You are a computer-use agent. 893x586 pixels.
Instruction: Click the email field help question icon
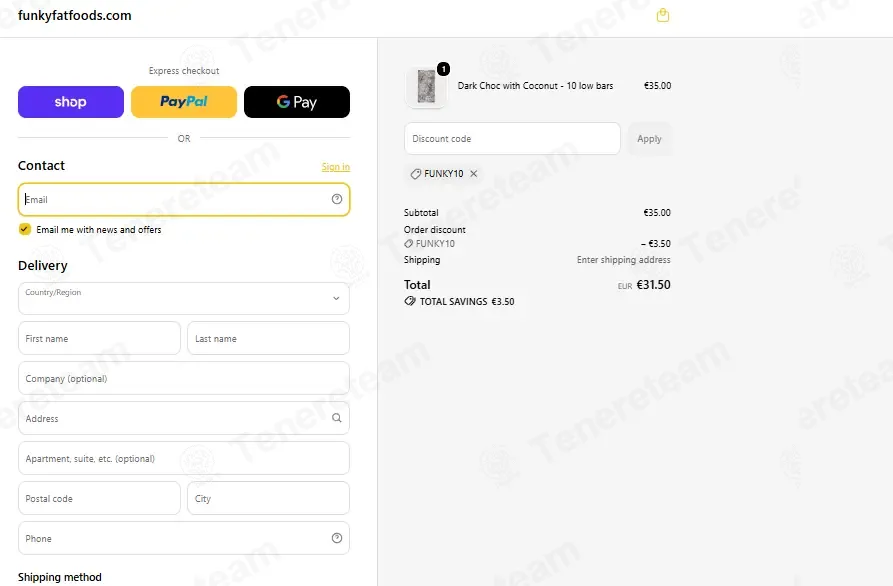[x=337, y=199]
